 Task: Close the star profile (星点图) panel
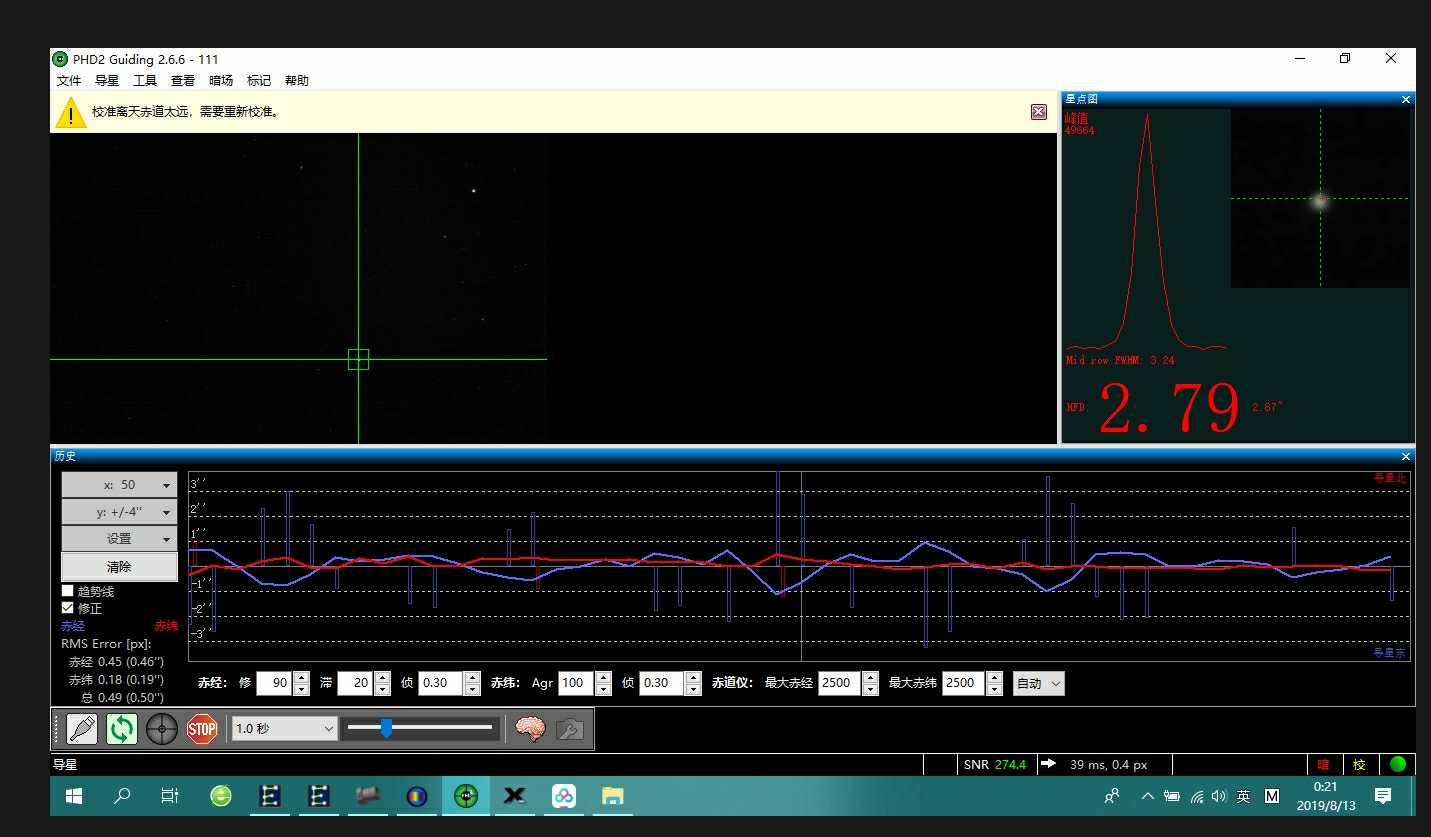pyautogui.click(x=1406, y=99)
